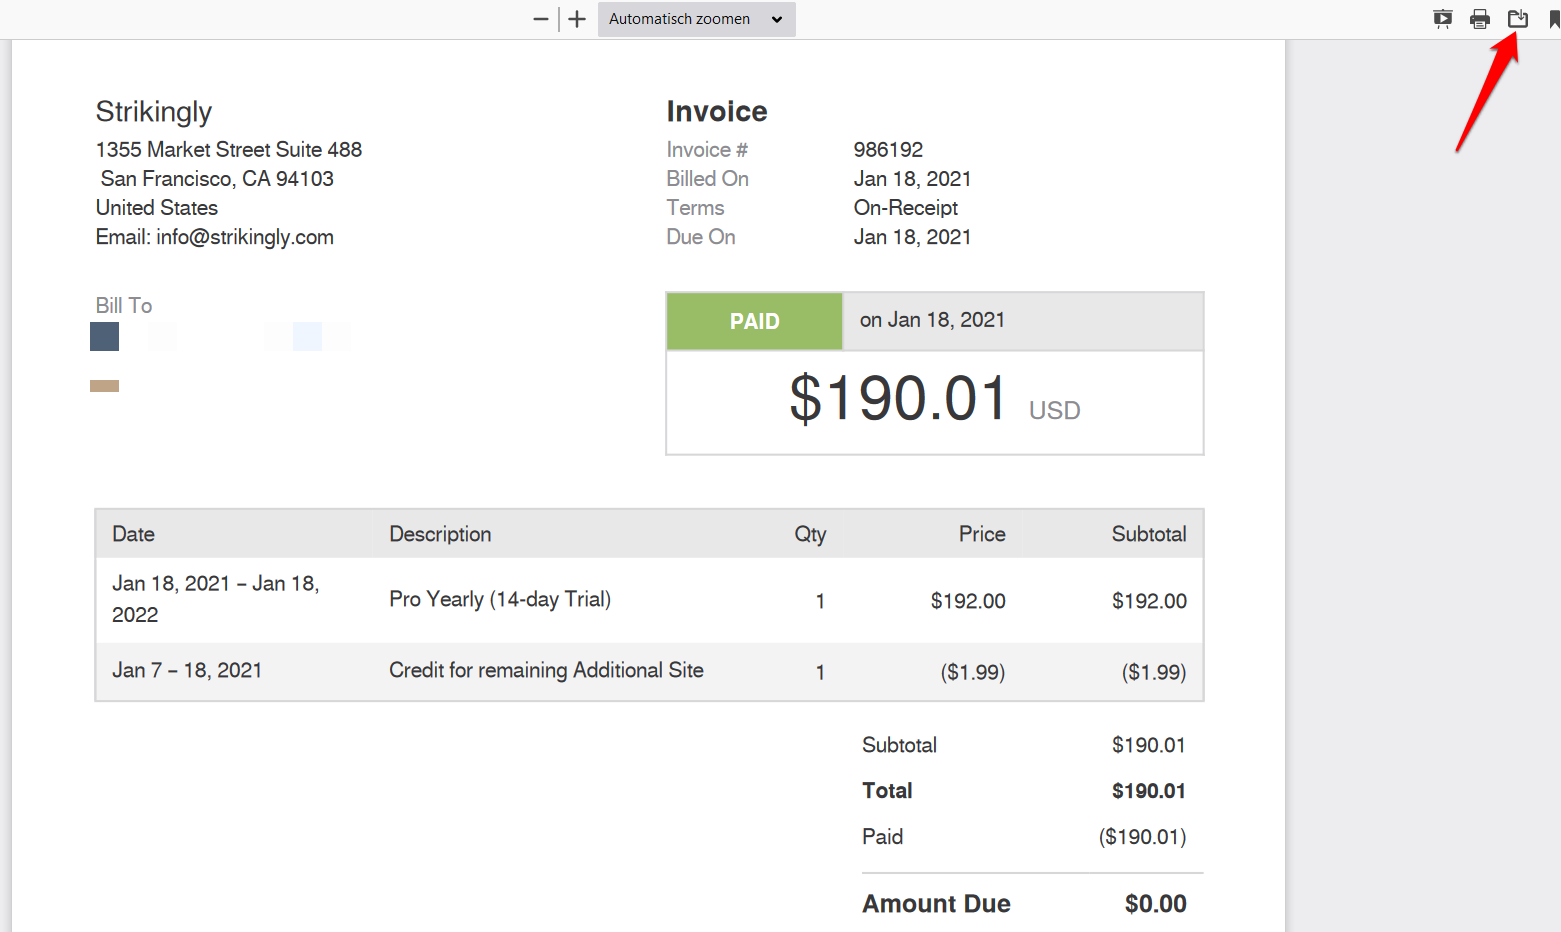Click the Date column header
1561x932 pixels.
(133, 534)
